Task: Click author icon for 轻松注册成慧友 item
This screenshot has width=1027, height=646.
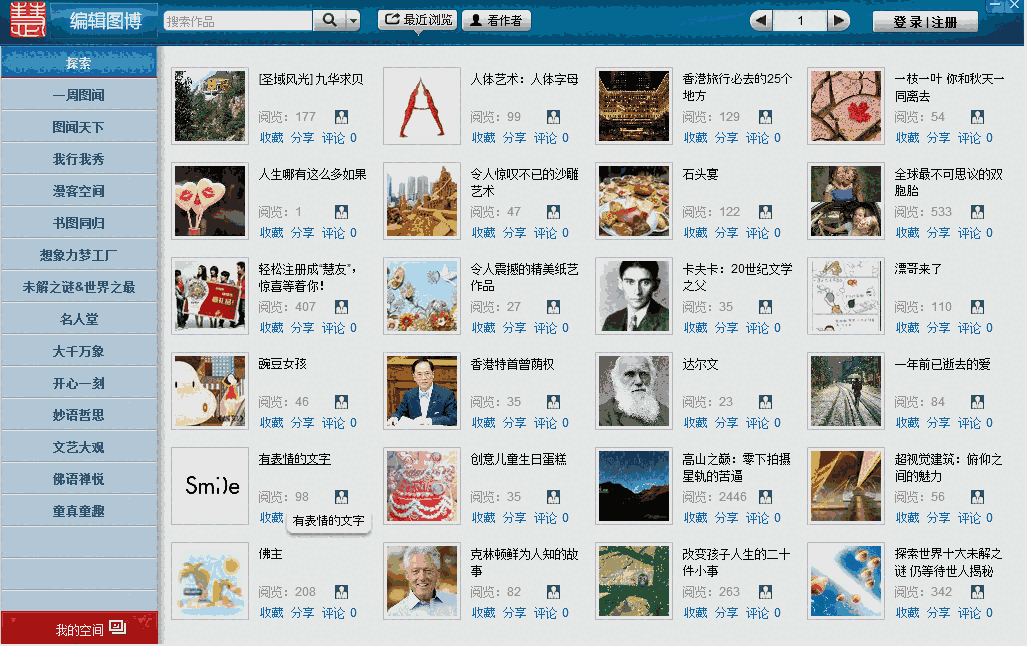Action: coord(341,307)
